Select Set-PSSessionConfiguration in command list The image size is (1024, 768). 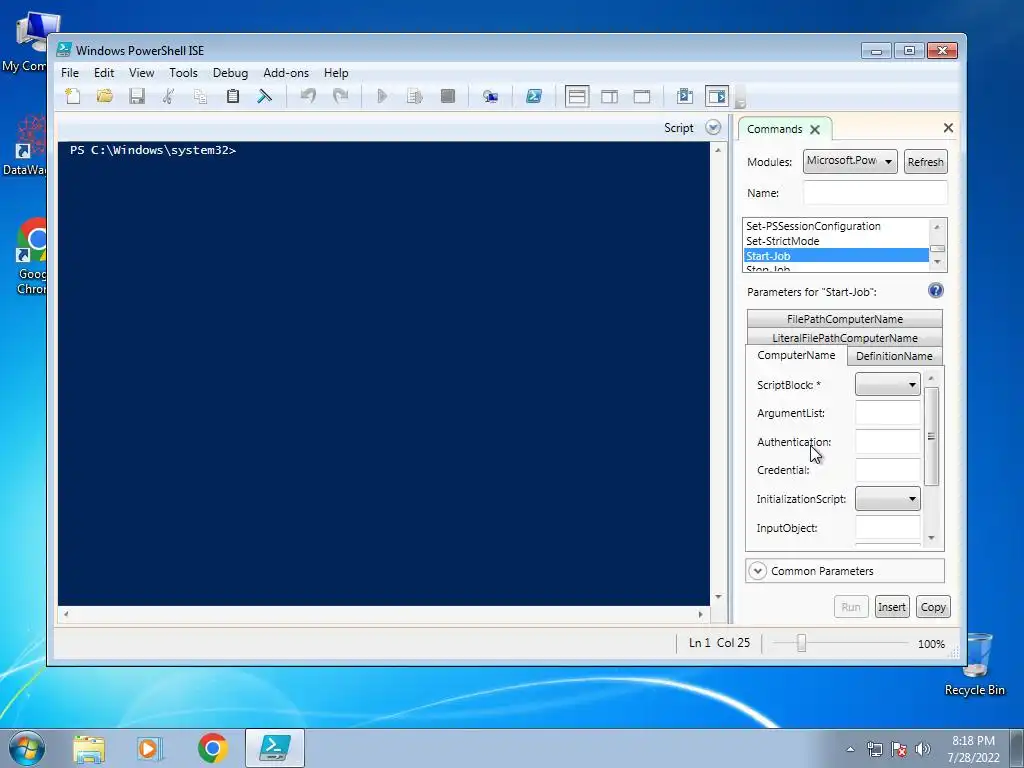pyautogui.click(x=836, y=226)
